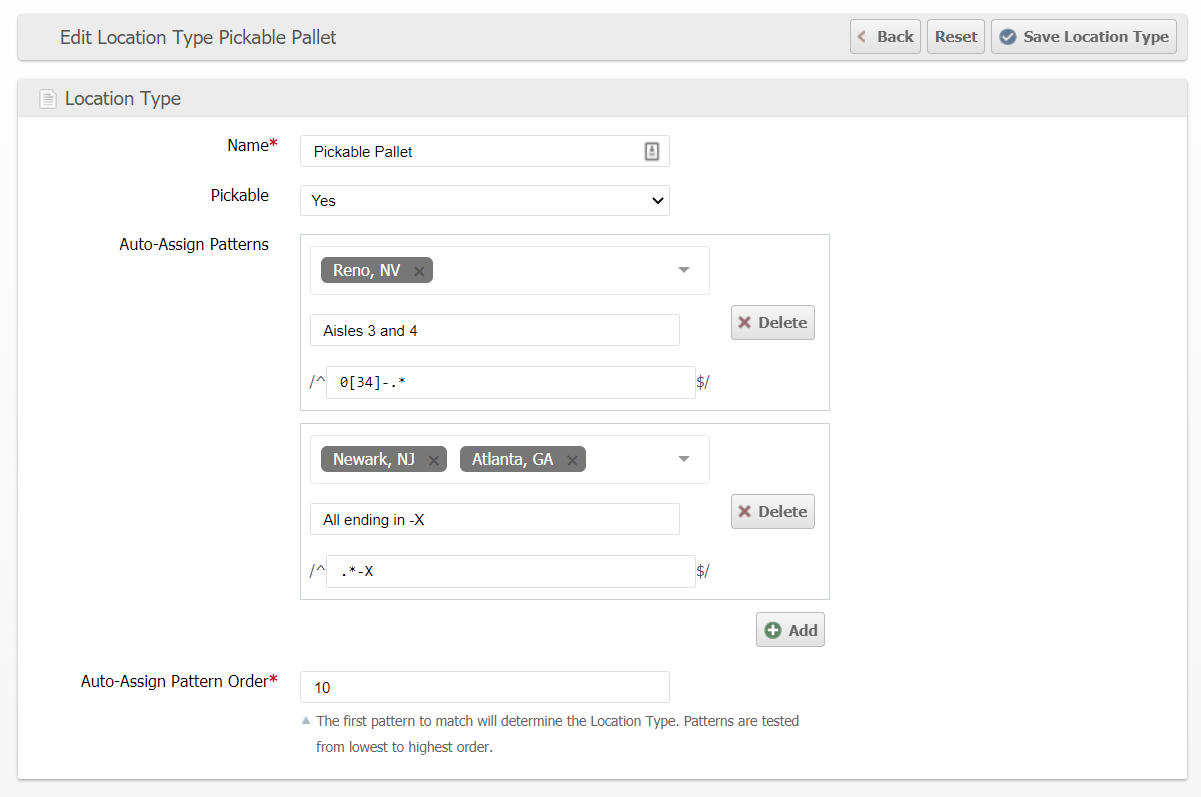This screenshot has width=1201, height=797.
Task: Click the contact card icon in Name field
Action: click(651, 151)
